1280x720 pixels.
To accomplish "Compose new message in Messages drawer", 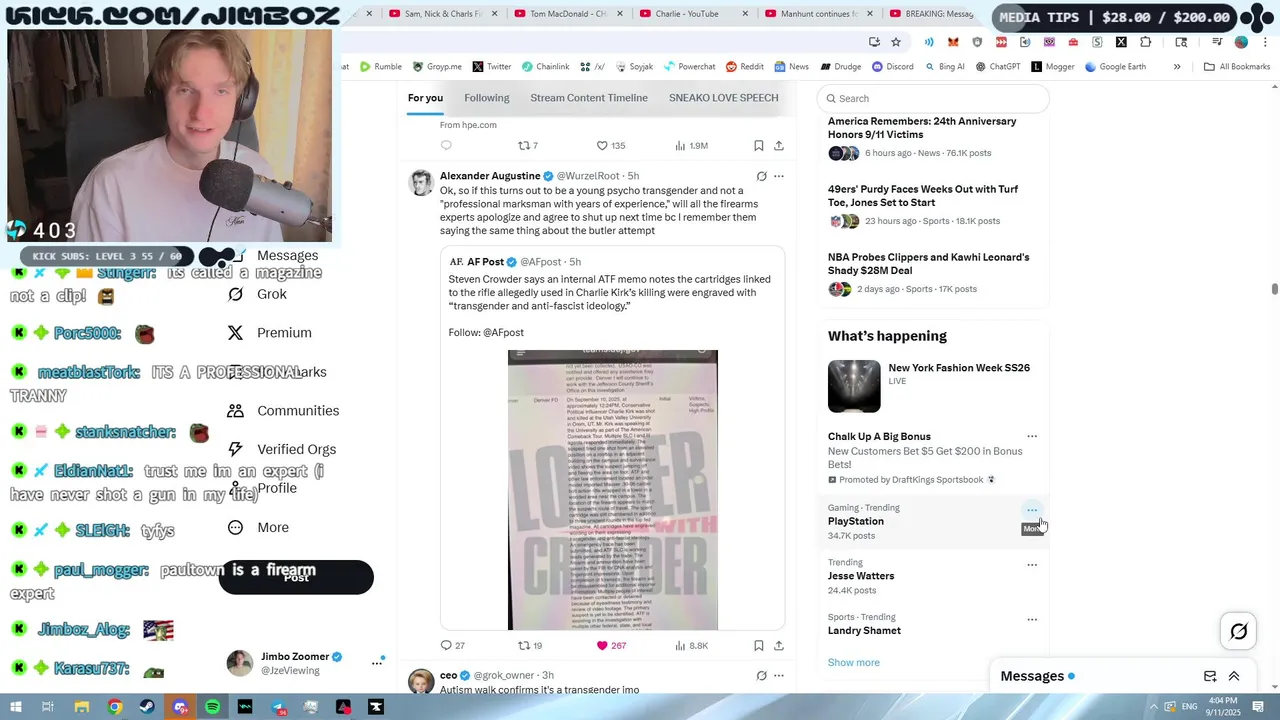I will click(x=1210, y=677).
